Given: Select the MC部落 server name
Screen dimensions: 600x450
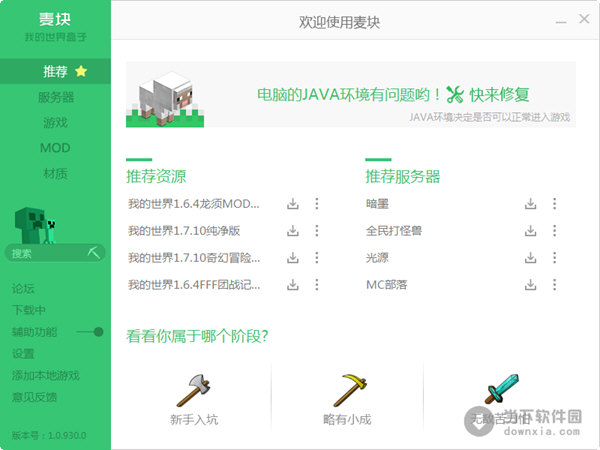Looking at the screenshot, I should tap(386, 285).
